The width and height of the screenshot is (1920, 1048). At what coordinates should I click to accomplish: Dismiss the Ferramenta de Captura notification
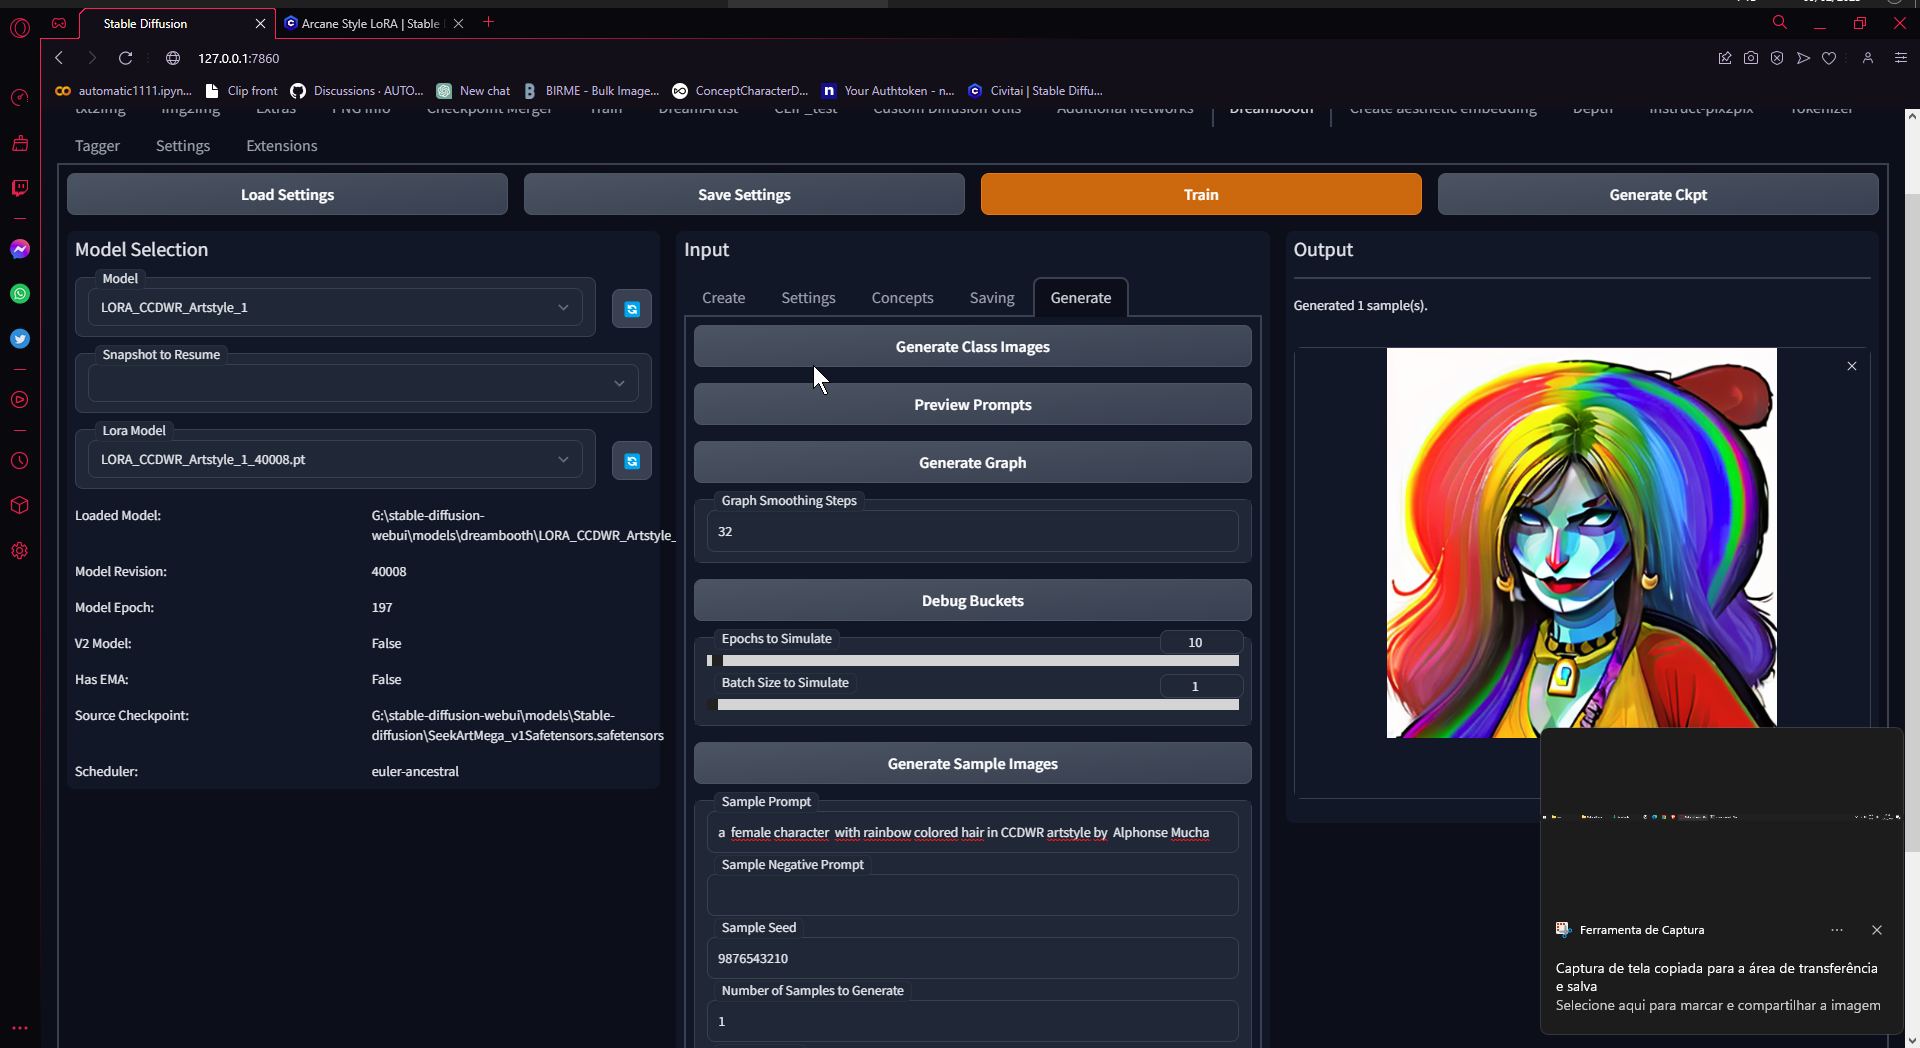1877,930
